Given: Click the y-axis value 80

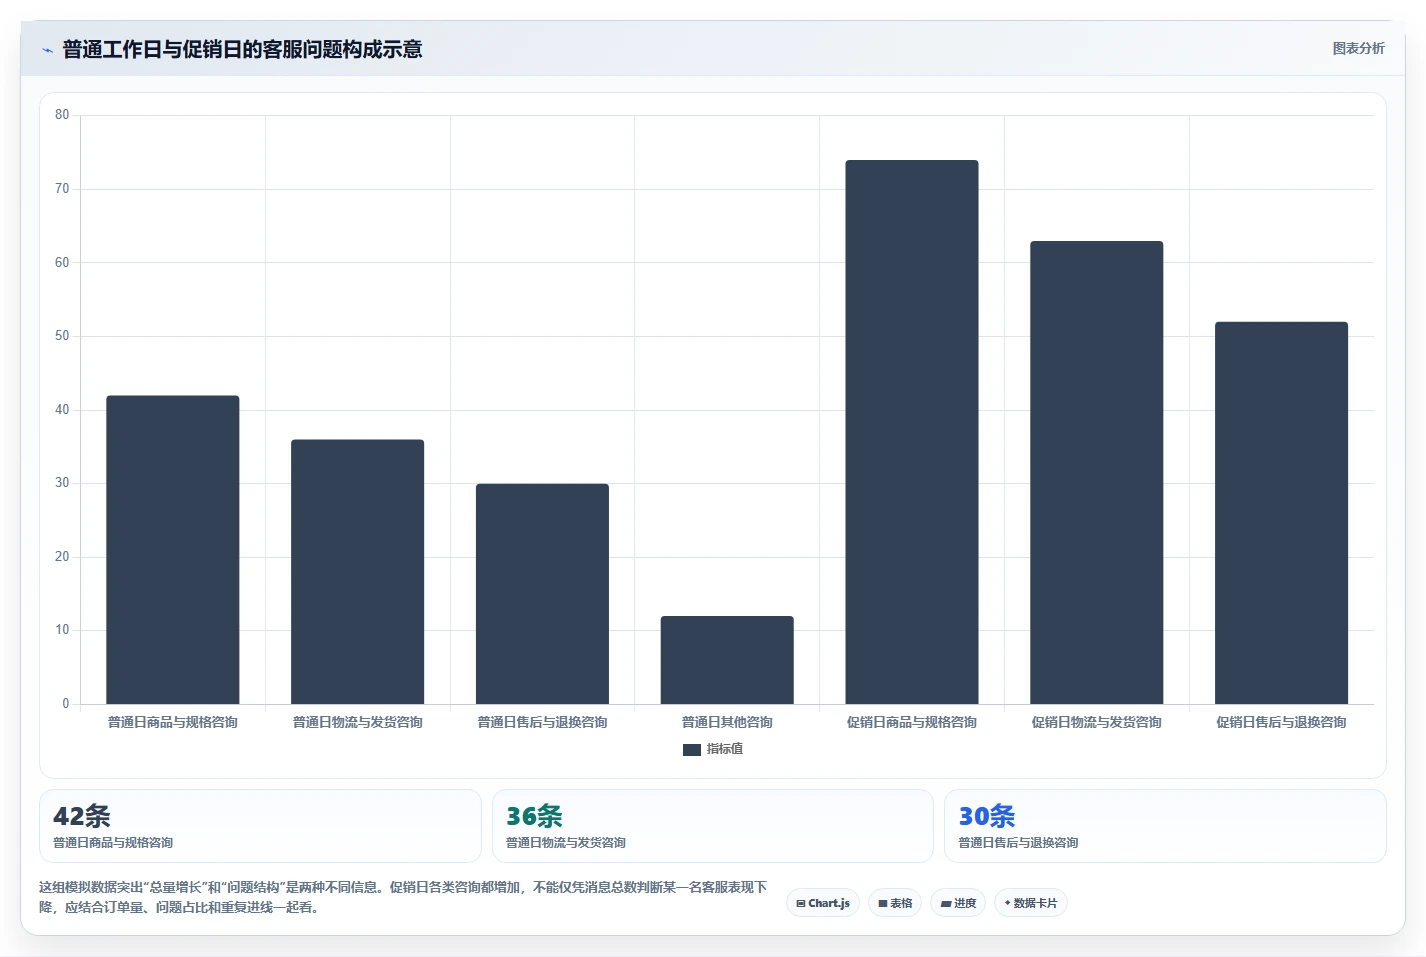Looking at the screenshot, I should click(x=62, y=115).
